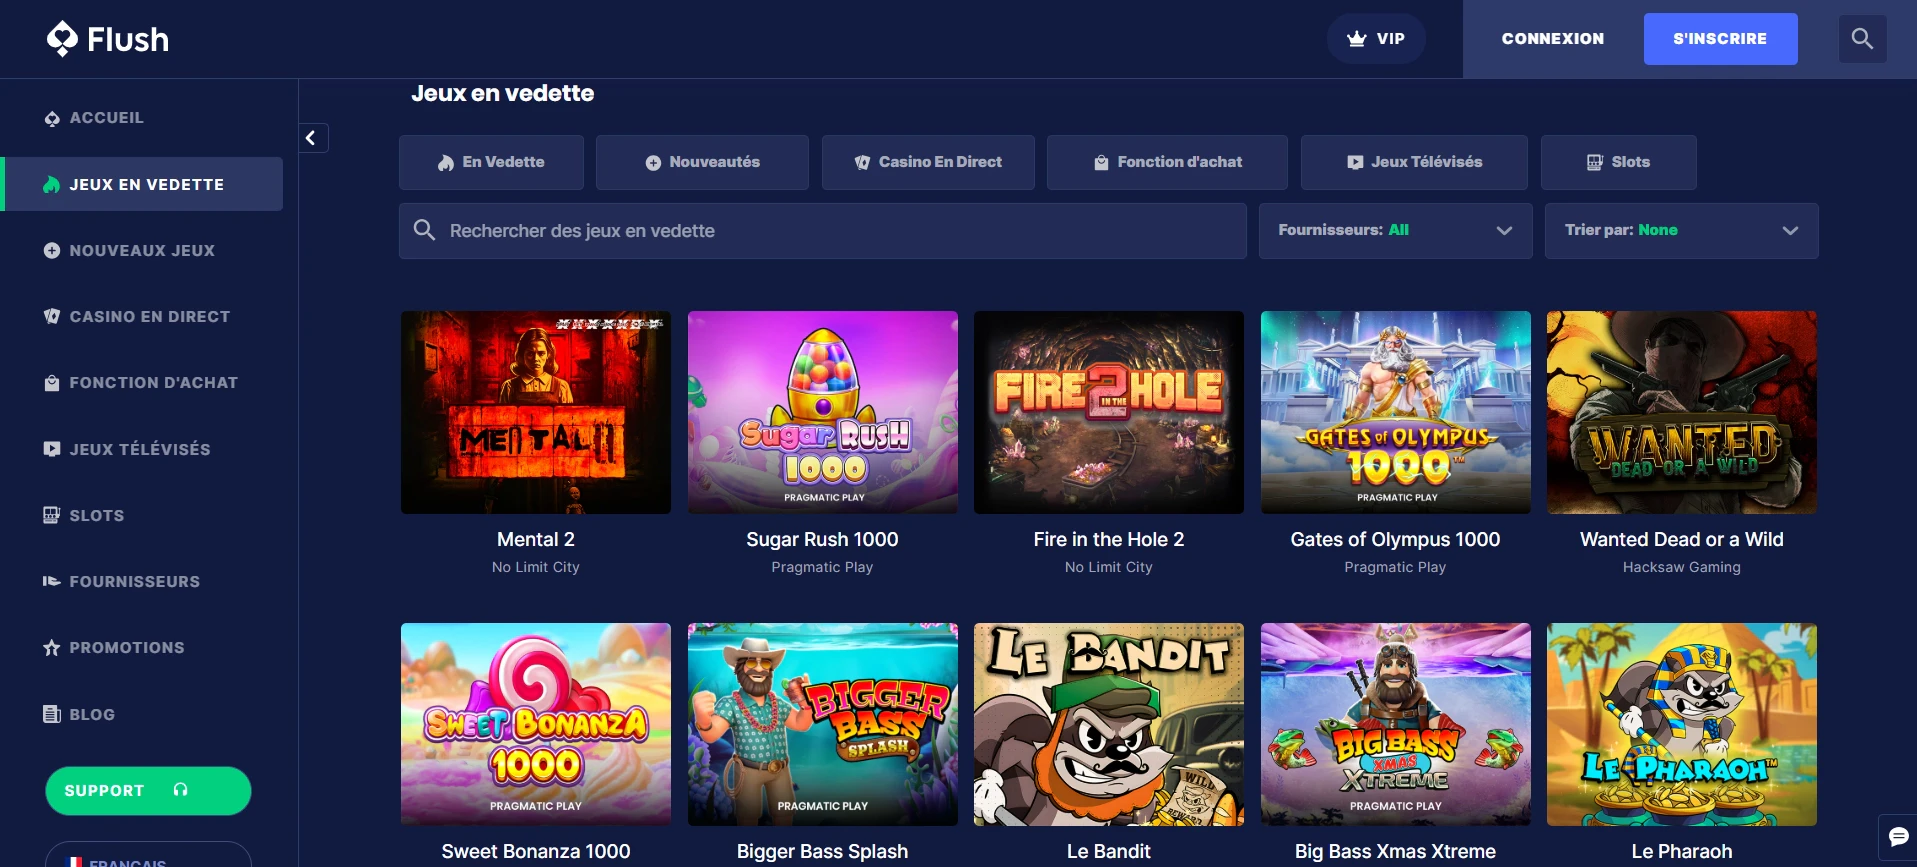Click the Mental 2 title text
This screenshot has height=867, width=1917.
point(536,540)
